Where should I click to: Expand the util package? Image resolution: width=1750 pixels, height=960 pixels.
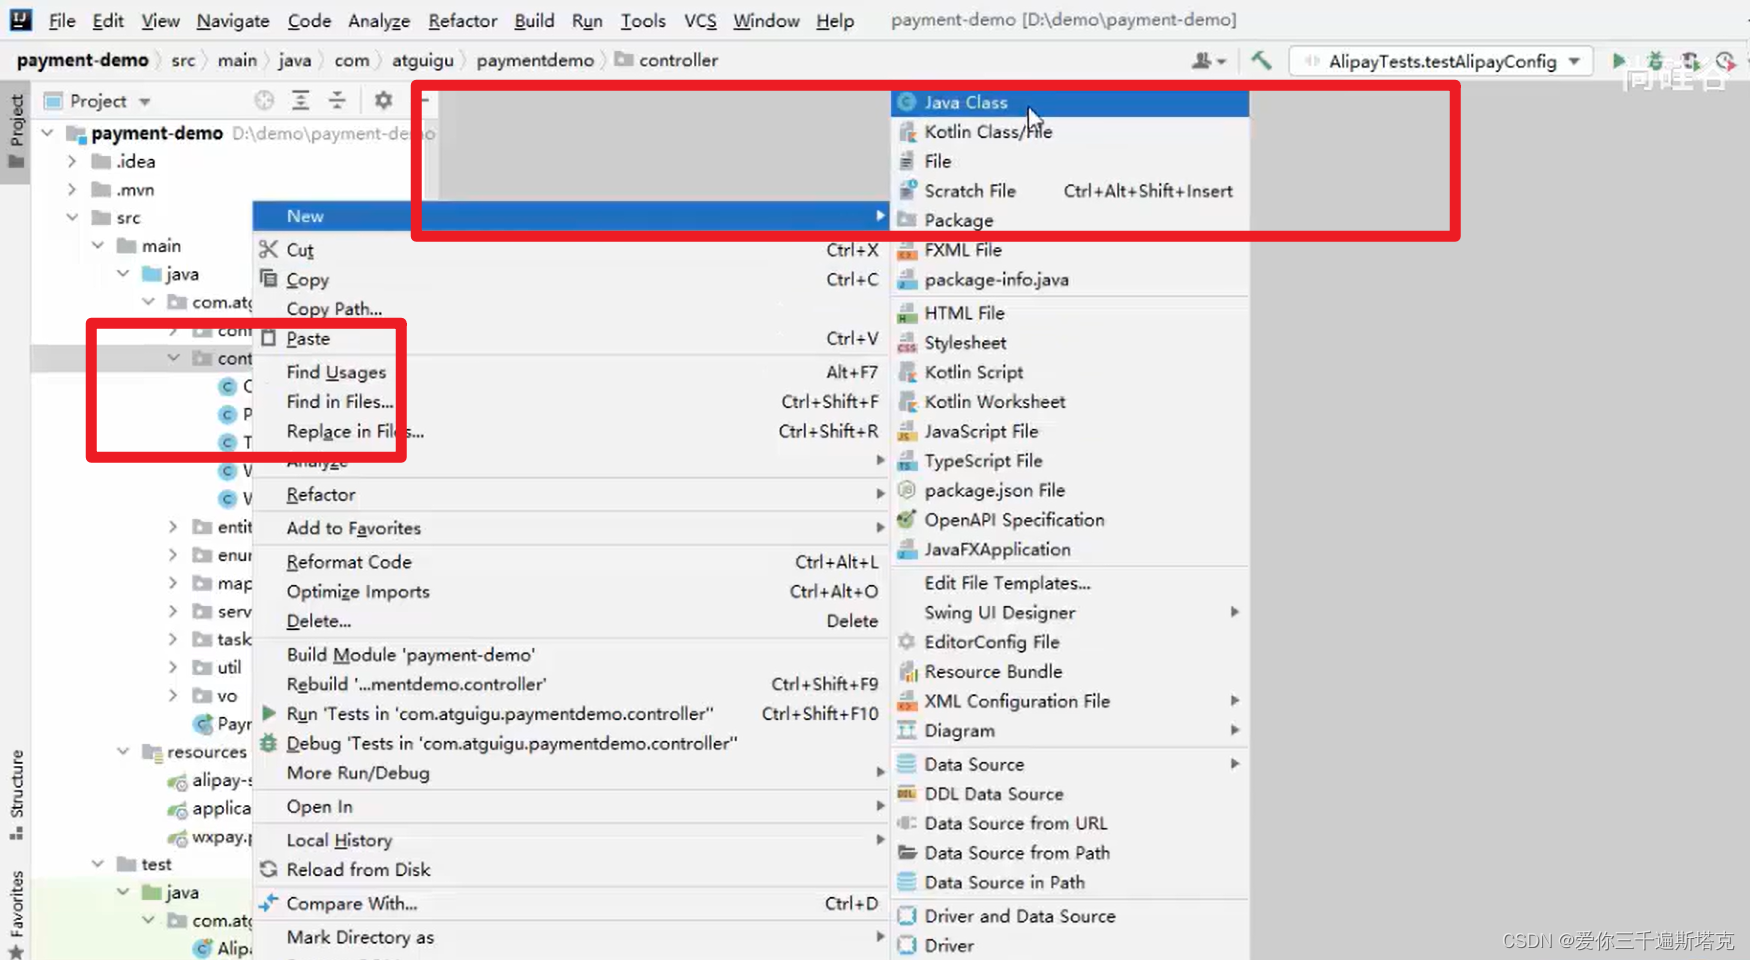pyautogui.click(x=173, y=666)
